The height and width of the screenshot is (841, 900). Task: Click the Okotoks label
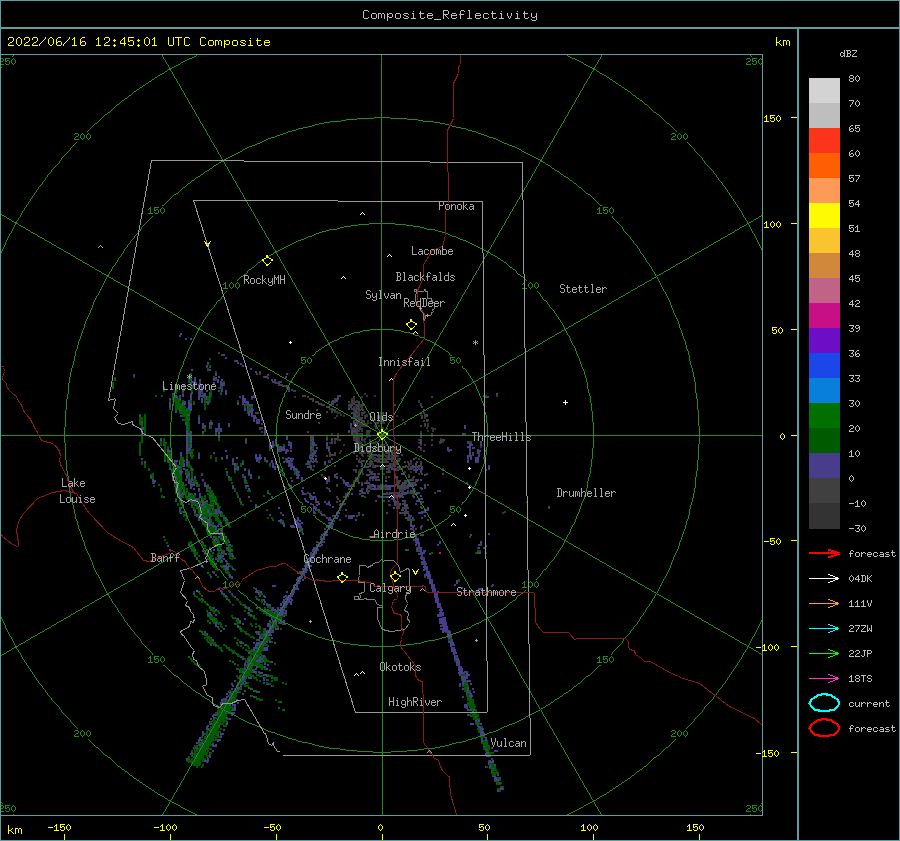[400, 666]
